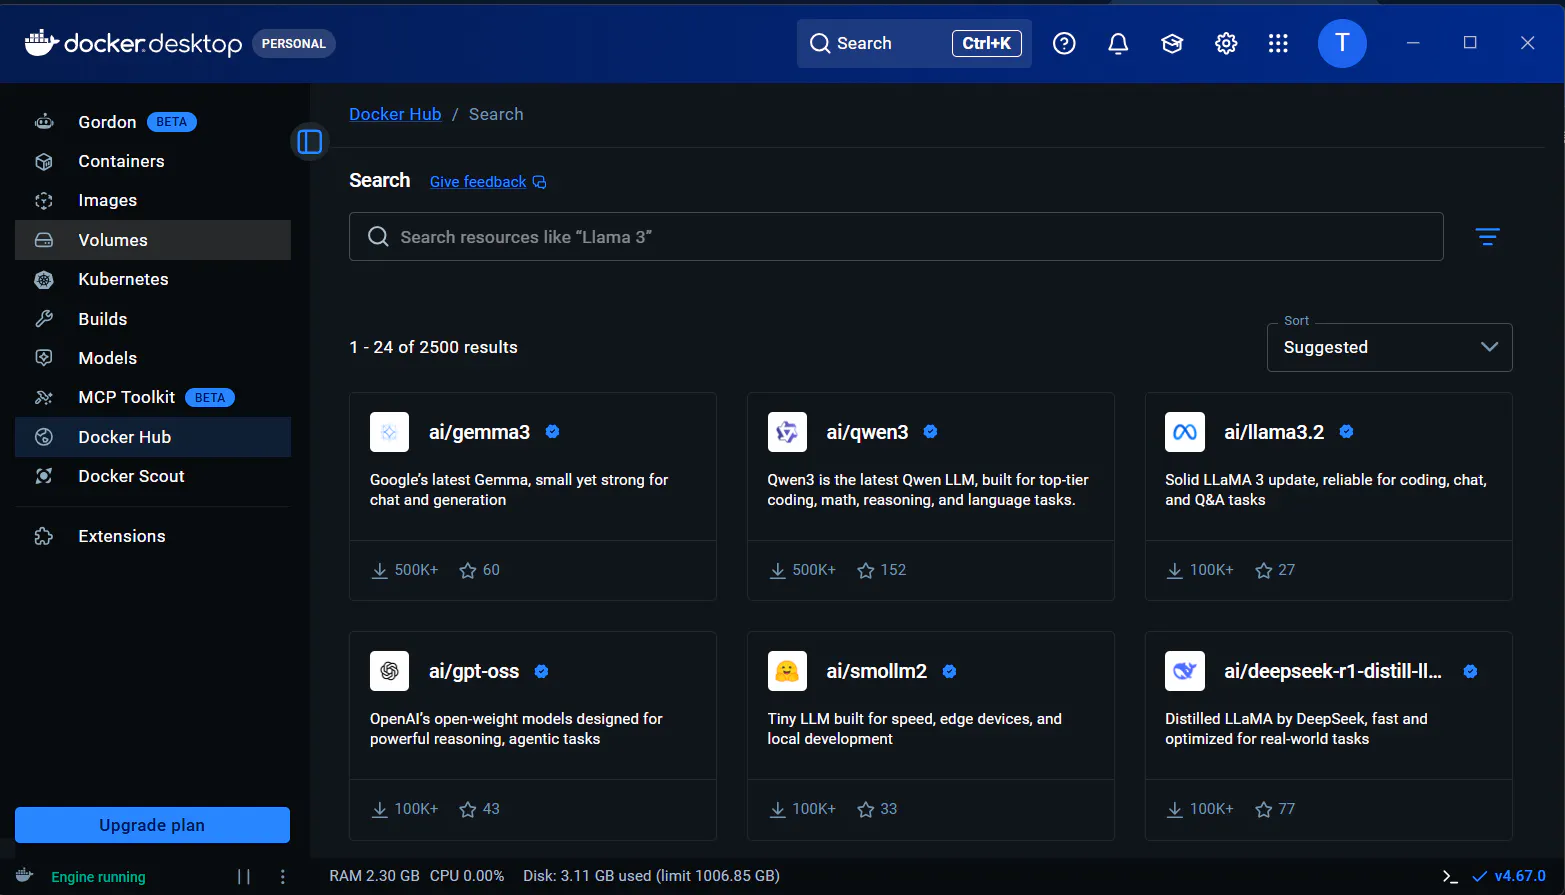Open the terminal icon in status bar
Viewport: 1565px width, 895px height.
pos(1450,876)
